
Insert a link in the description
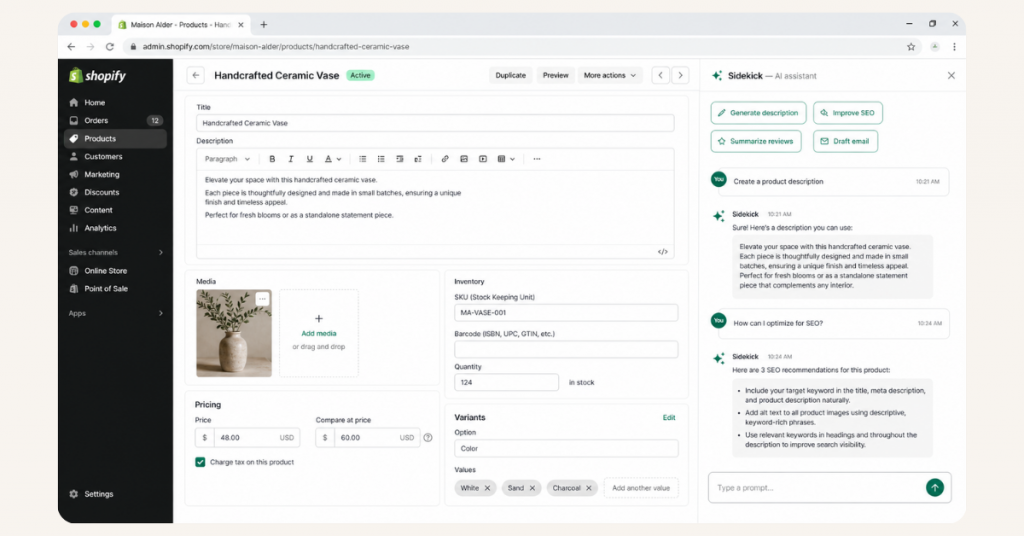(x=445, y=159)
